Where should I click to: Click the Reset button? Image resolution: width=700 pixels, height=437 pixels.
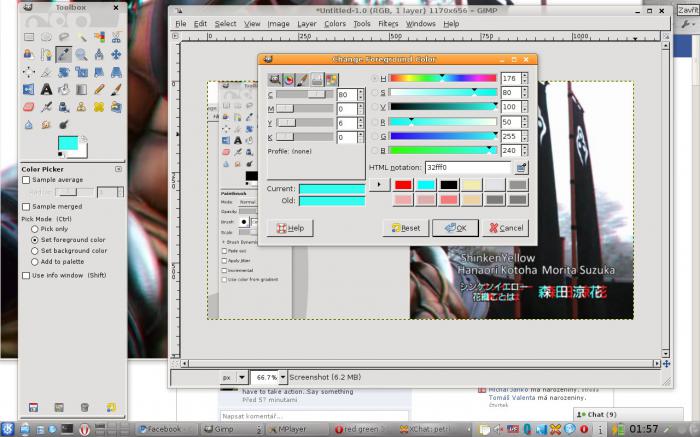tap(405, 228)
